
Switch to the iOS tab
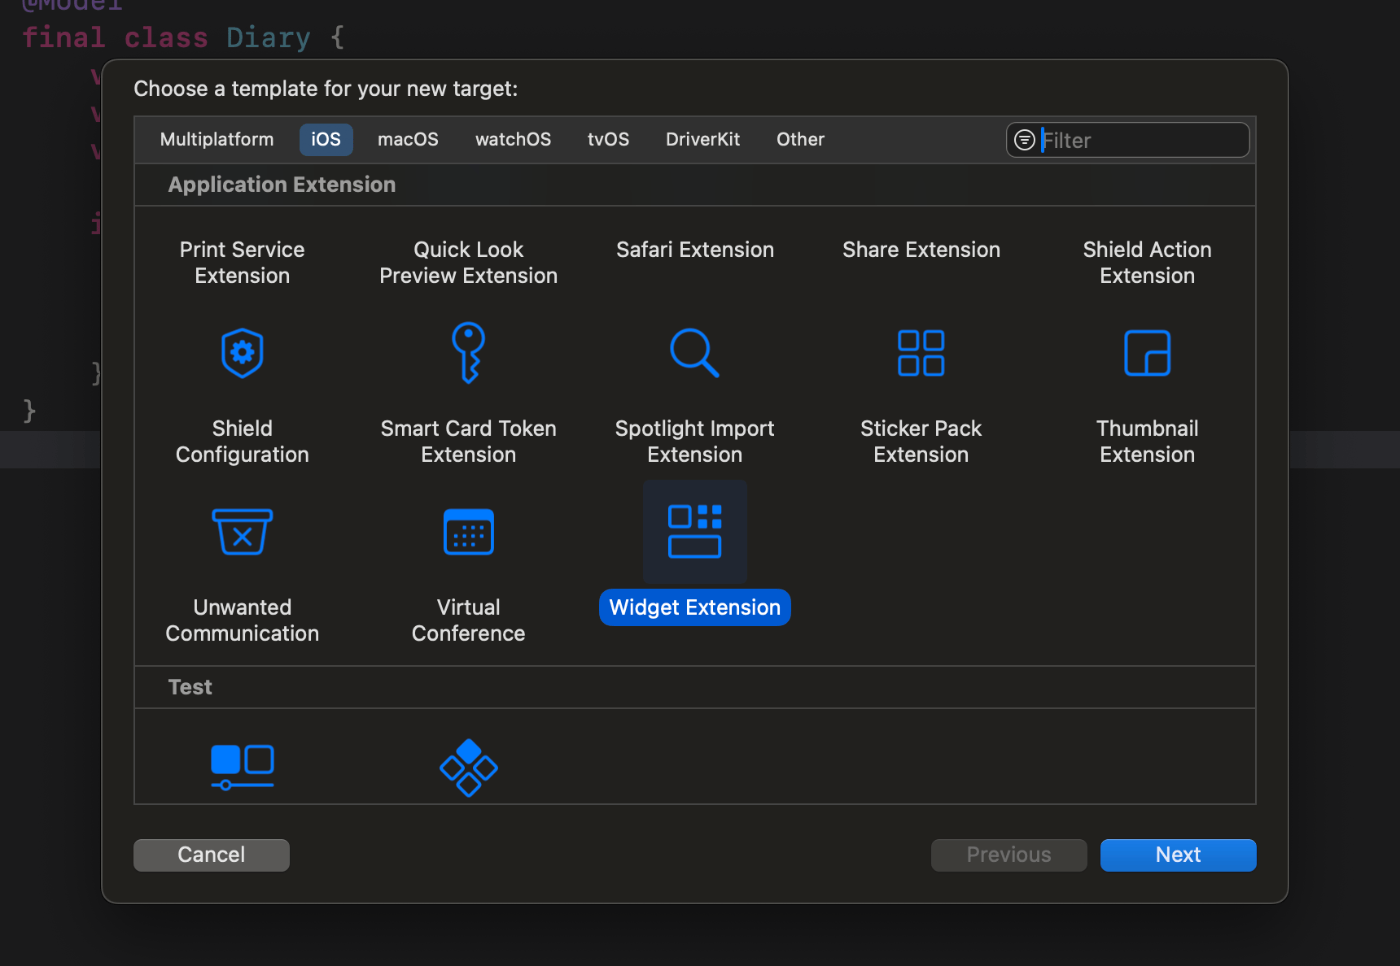pos(326,140)
